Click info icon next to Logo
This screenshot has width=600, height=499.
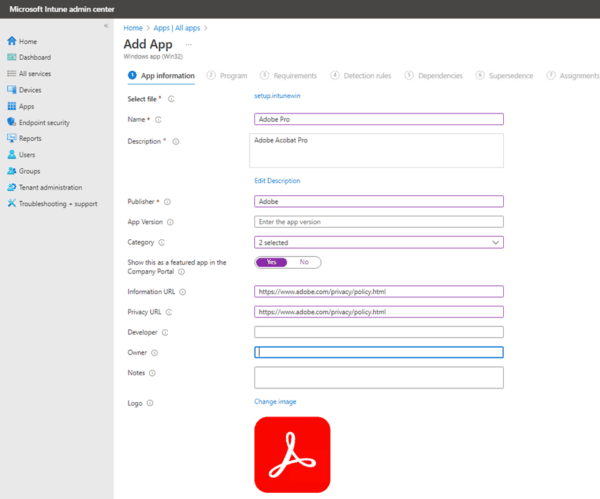(150, 403)
